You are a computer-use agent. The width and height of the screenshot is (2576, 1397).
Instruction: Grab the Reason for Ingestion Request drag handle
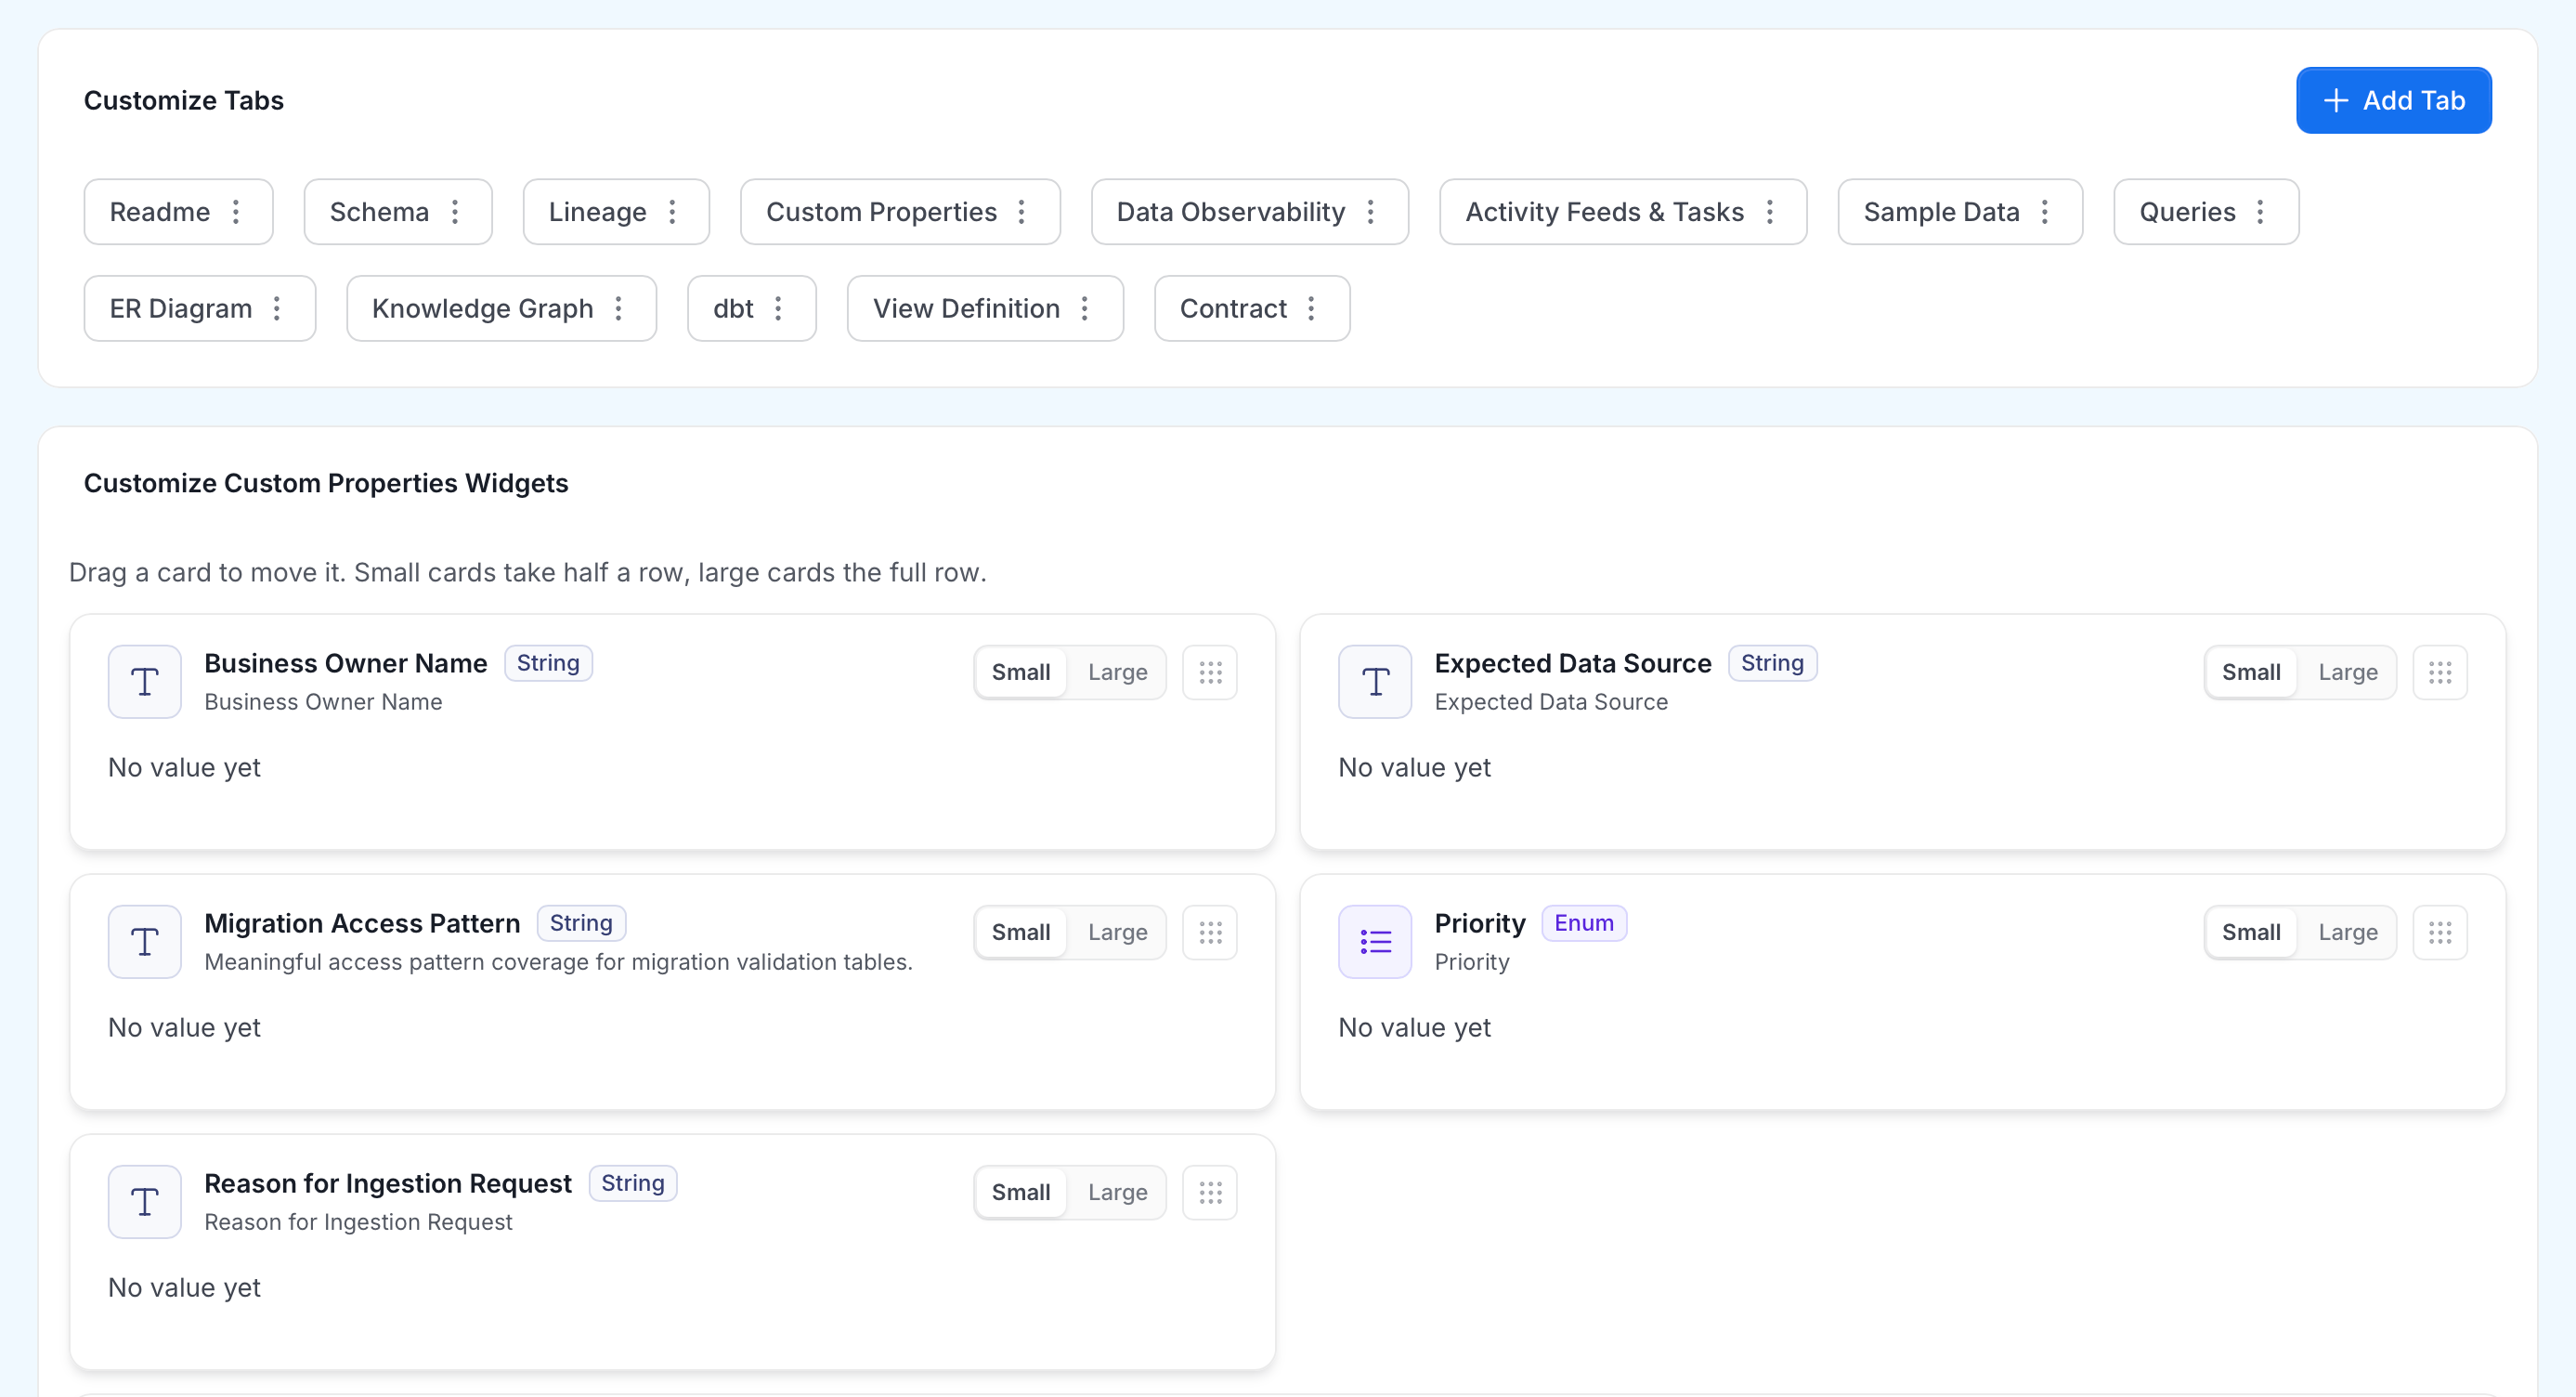click(x=1210, y=1192)
